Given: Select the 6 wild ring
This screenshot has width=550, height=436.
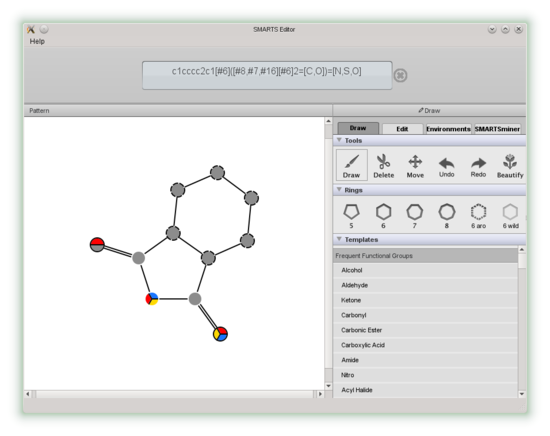Looking at the screenshot, I should point(510,215).
